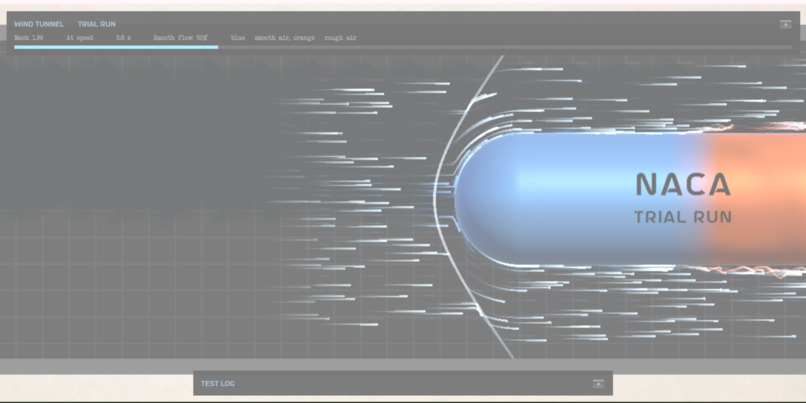
Task: Click the unfilled part of the progress bar
Action: tap(505, 47)
